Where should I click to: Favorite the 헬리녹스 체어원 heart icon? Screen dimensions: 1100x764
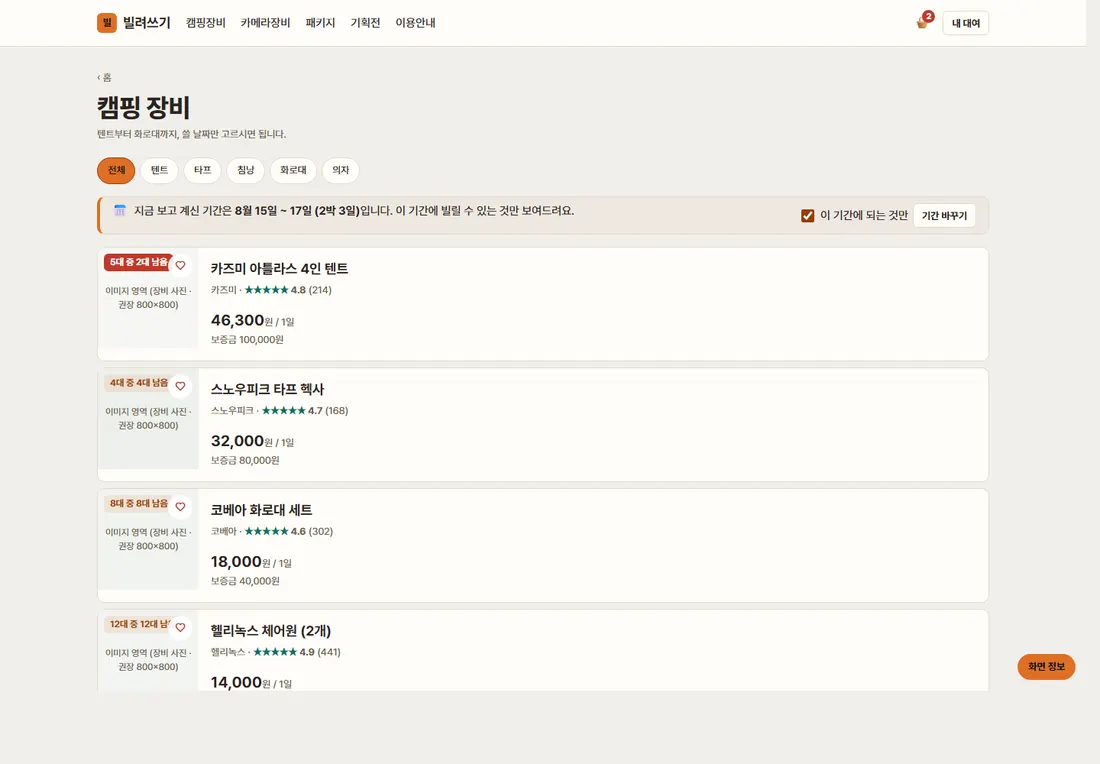click(180, 627)
